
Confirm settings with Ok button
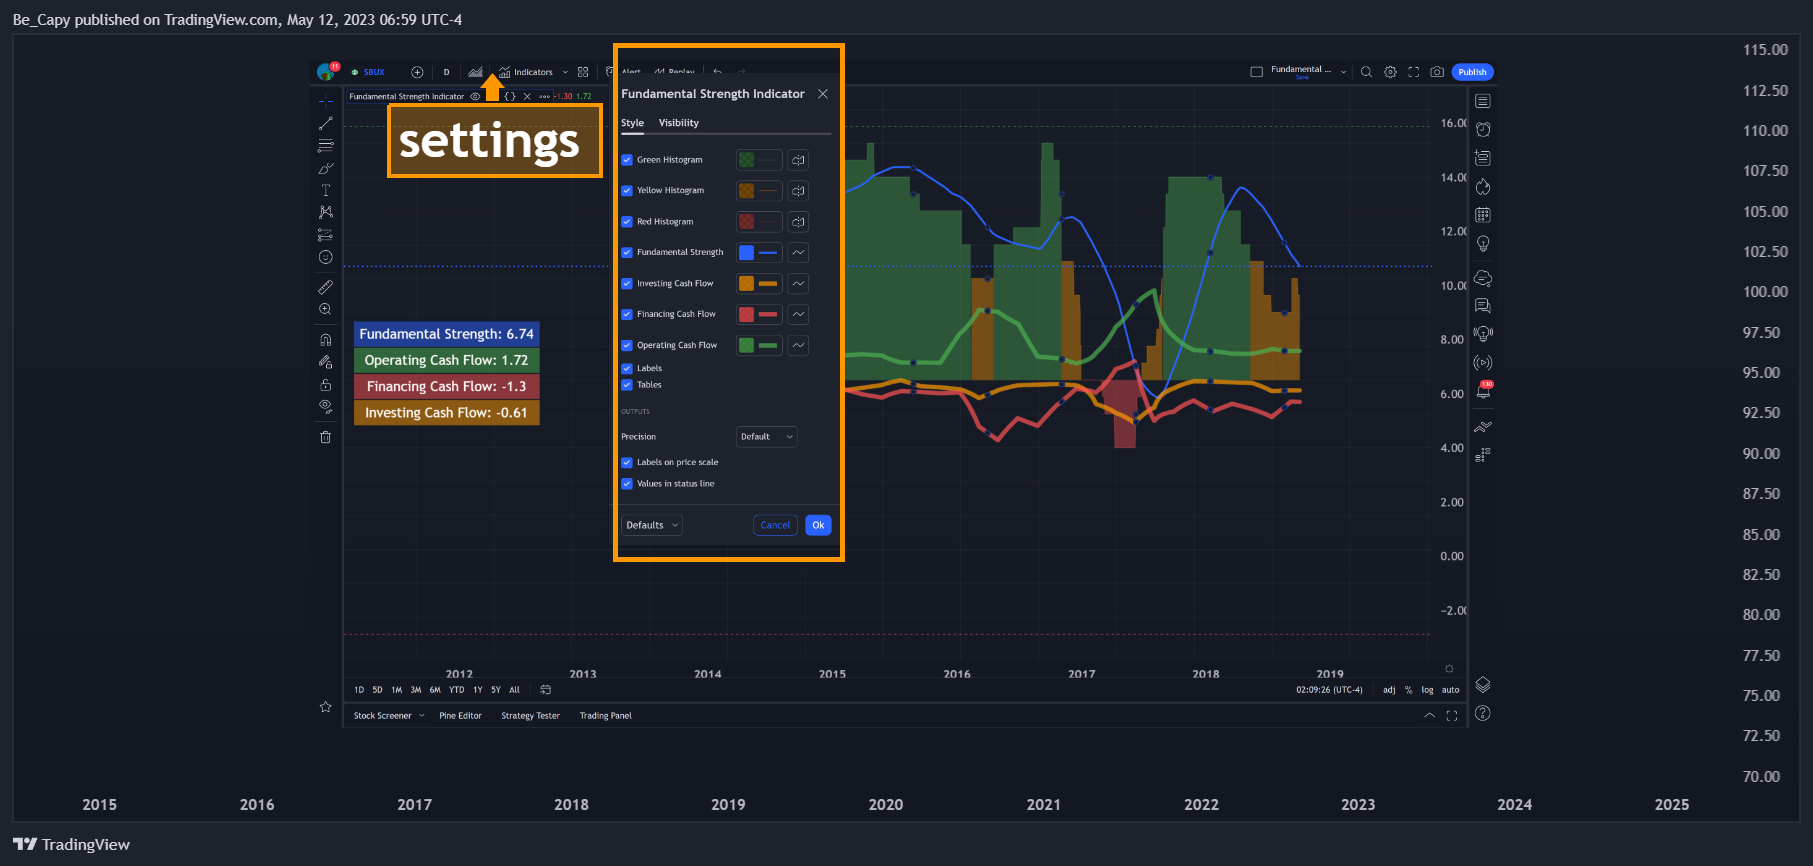(818, 525)
